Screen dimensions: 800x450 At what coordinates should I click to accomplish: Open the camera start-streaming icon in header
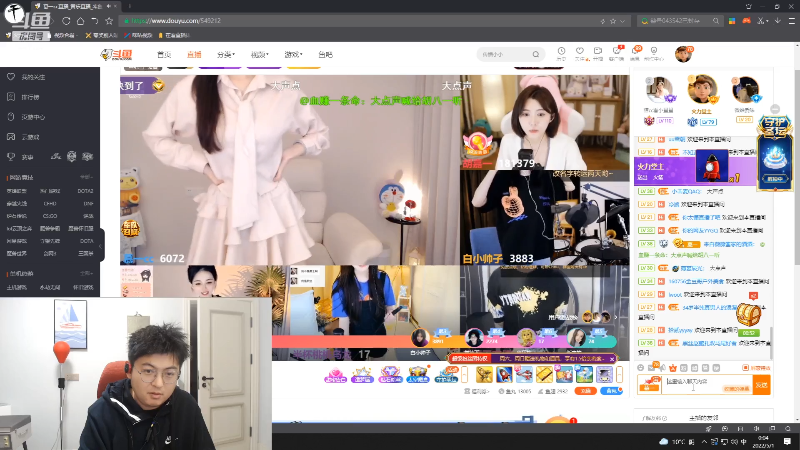point(598,53)
